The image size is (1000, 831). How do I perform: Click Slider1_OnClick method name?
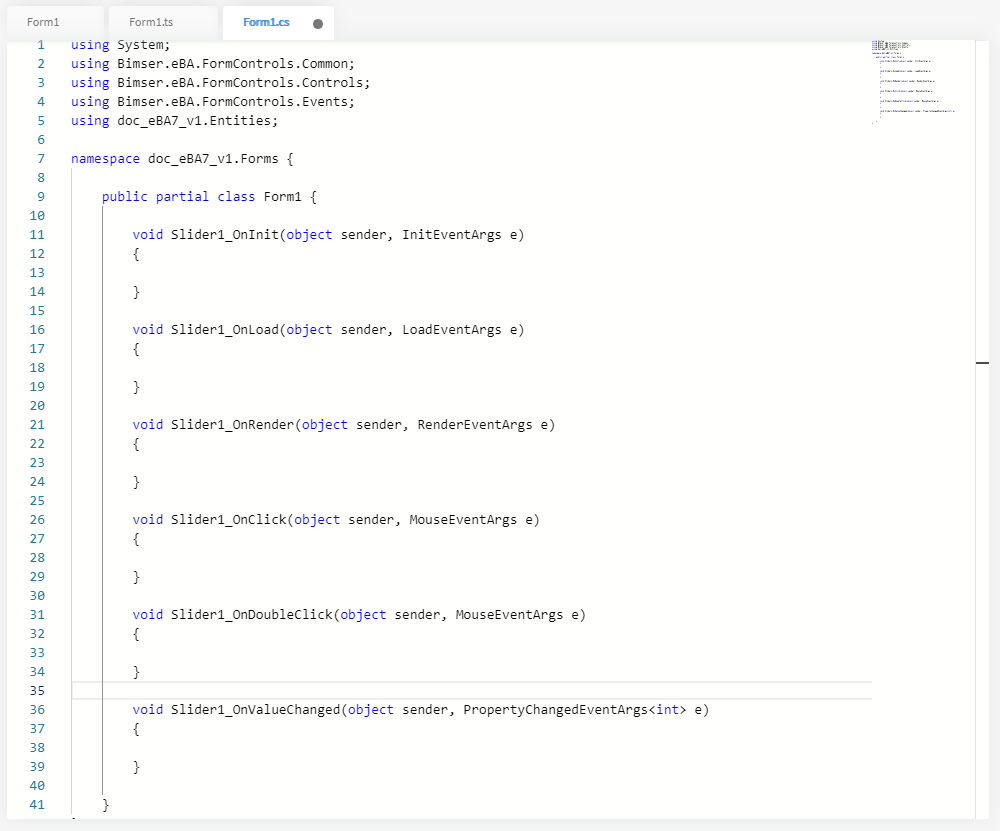[228, 520]
